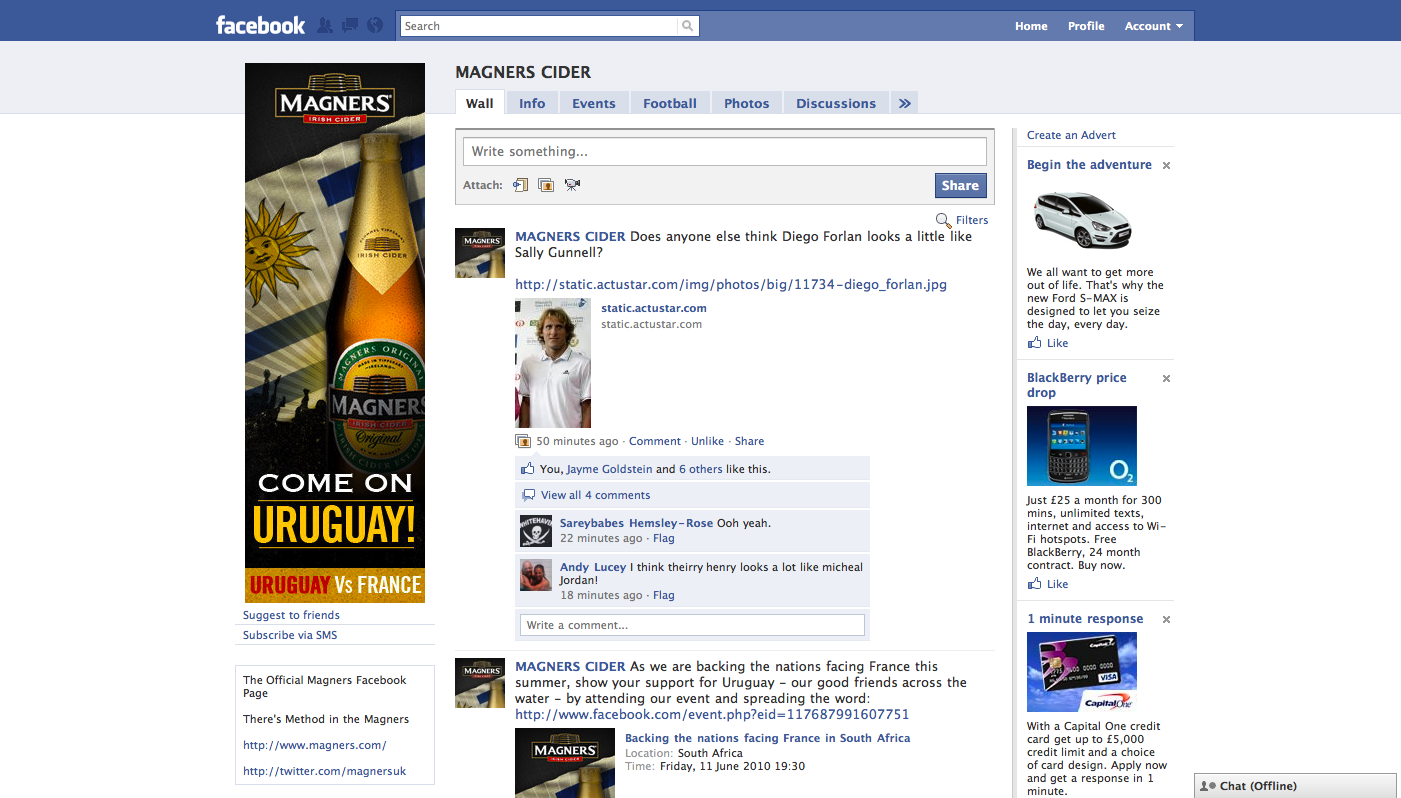Open the messages icon in top bar
The image size is (1401, 798).
[350, 26]
